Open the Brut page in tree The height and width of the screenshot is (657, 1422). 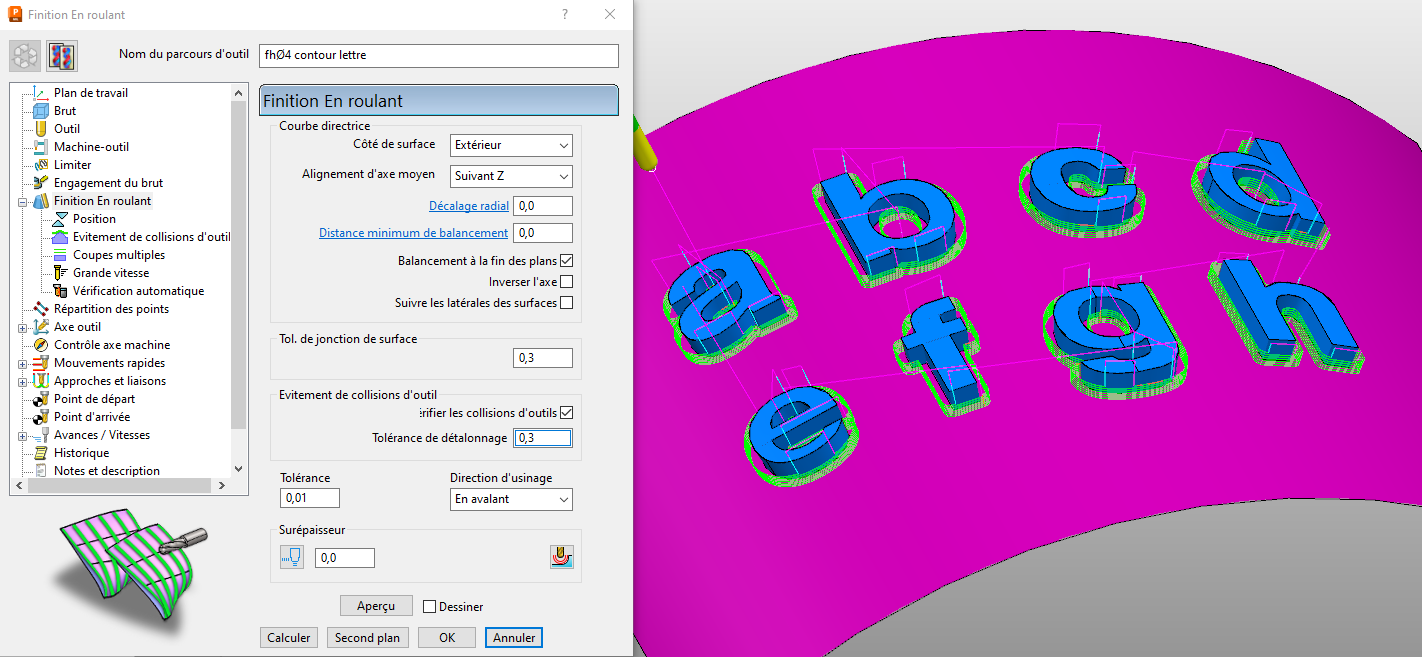(64, 111)
